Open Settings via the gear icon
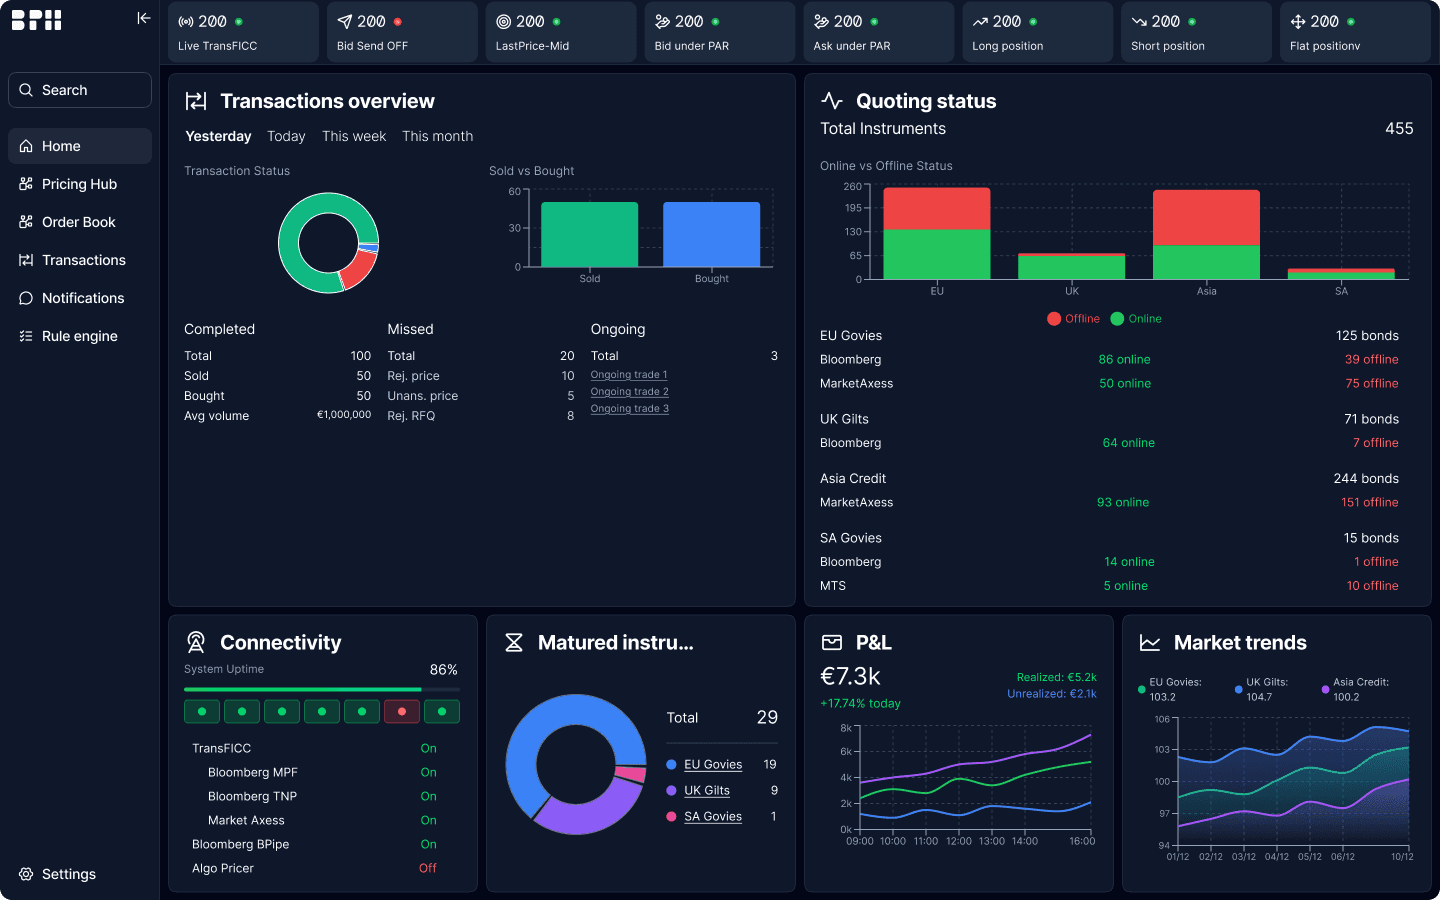Screen dimensions: 1440x900 coord(26,874)
